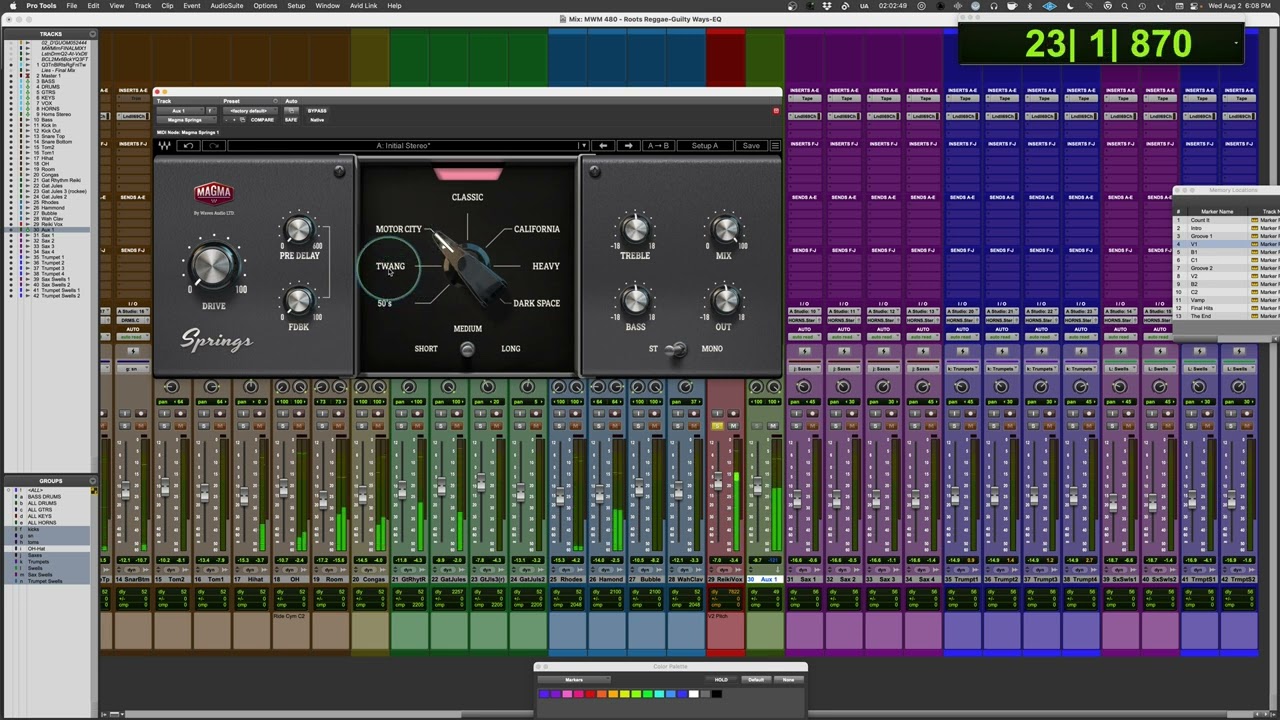Click the DRIVE knob

point(212,265)
